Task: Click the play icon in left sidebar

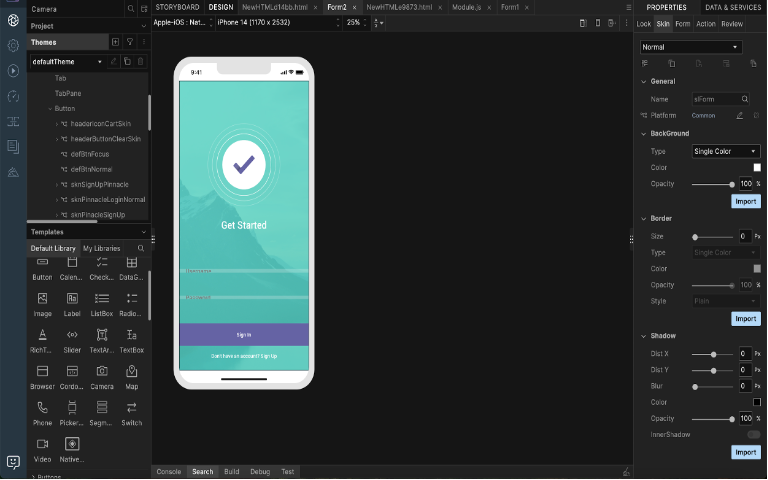Action: point(13,71)
